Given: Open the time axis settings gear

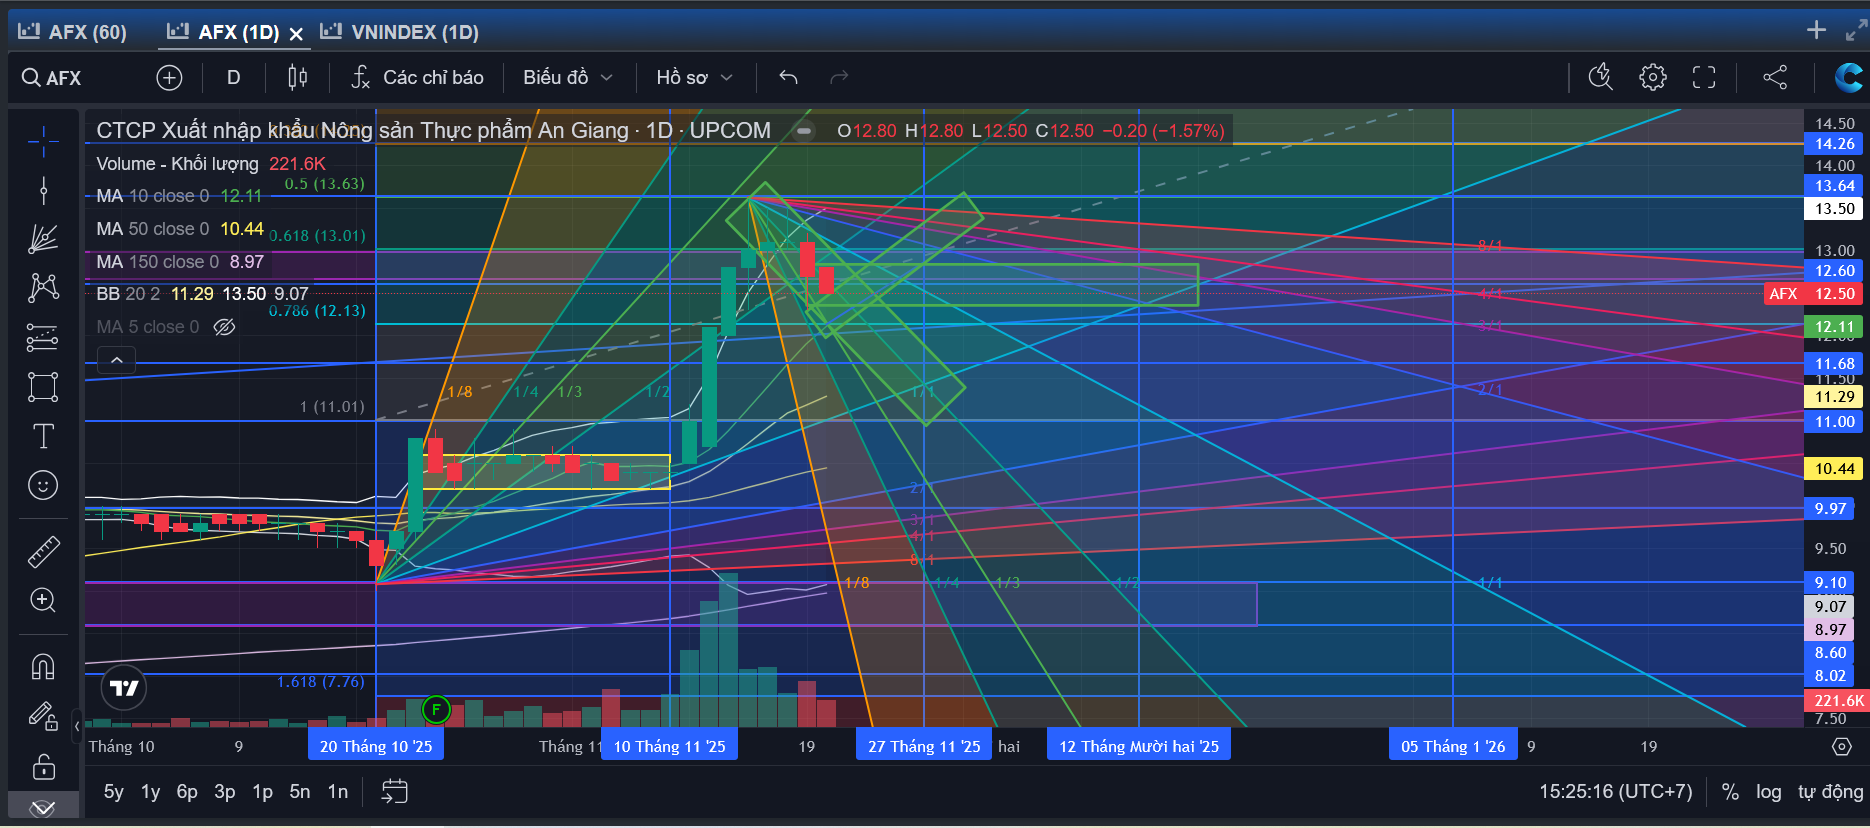Looking at the screenshot, I should (1841, 747).
